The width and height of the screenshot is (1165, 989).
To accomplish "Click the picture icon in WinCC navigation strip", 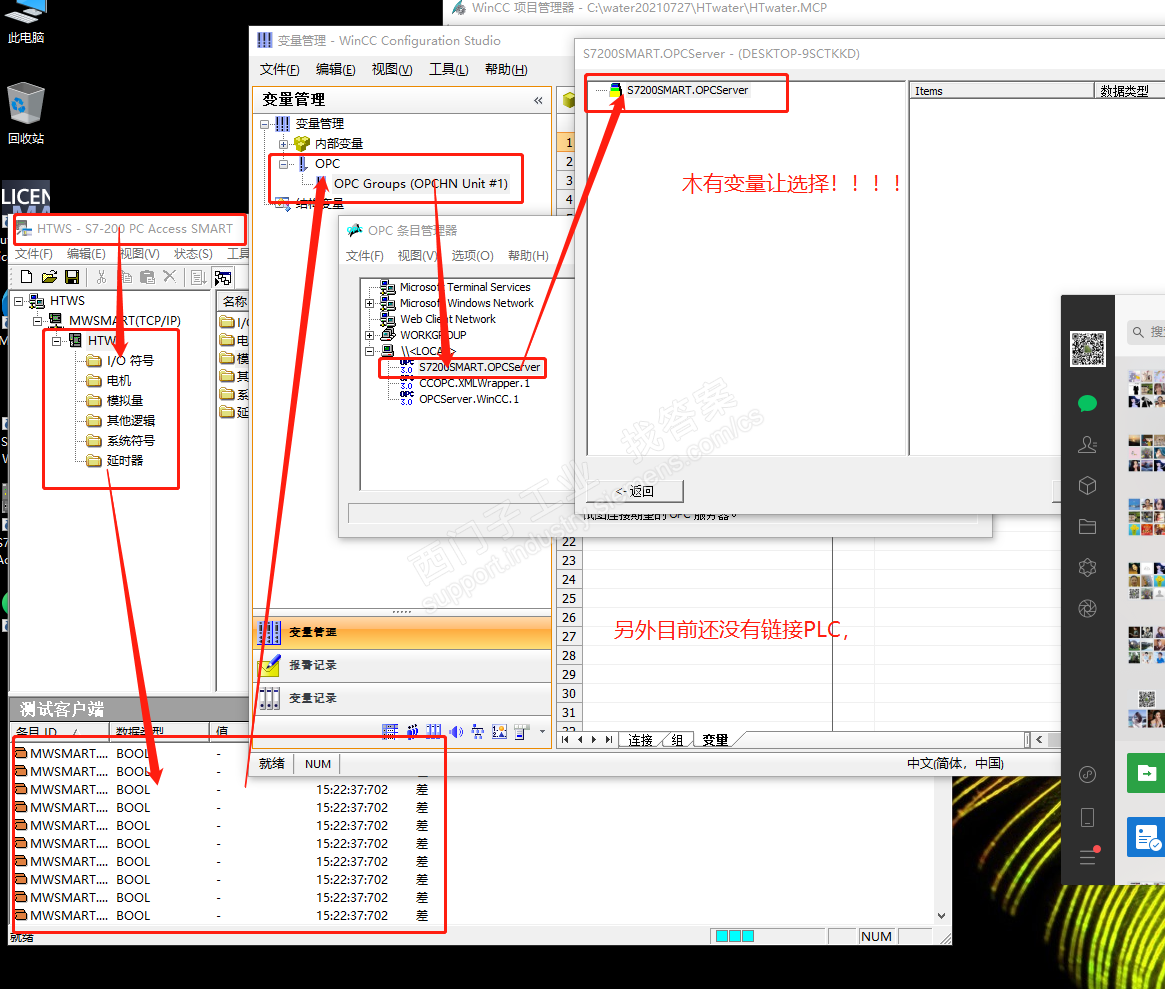I will click(x=499, y=731).
